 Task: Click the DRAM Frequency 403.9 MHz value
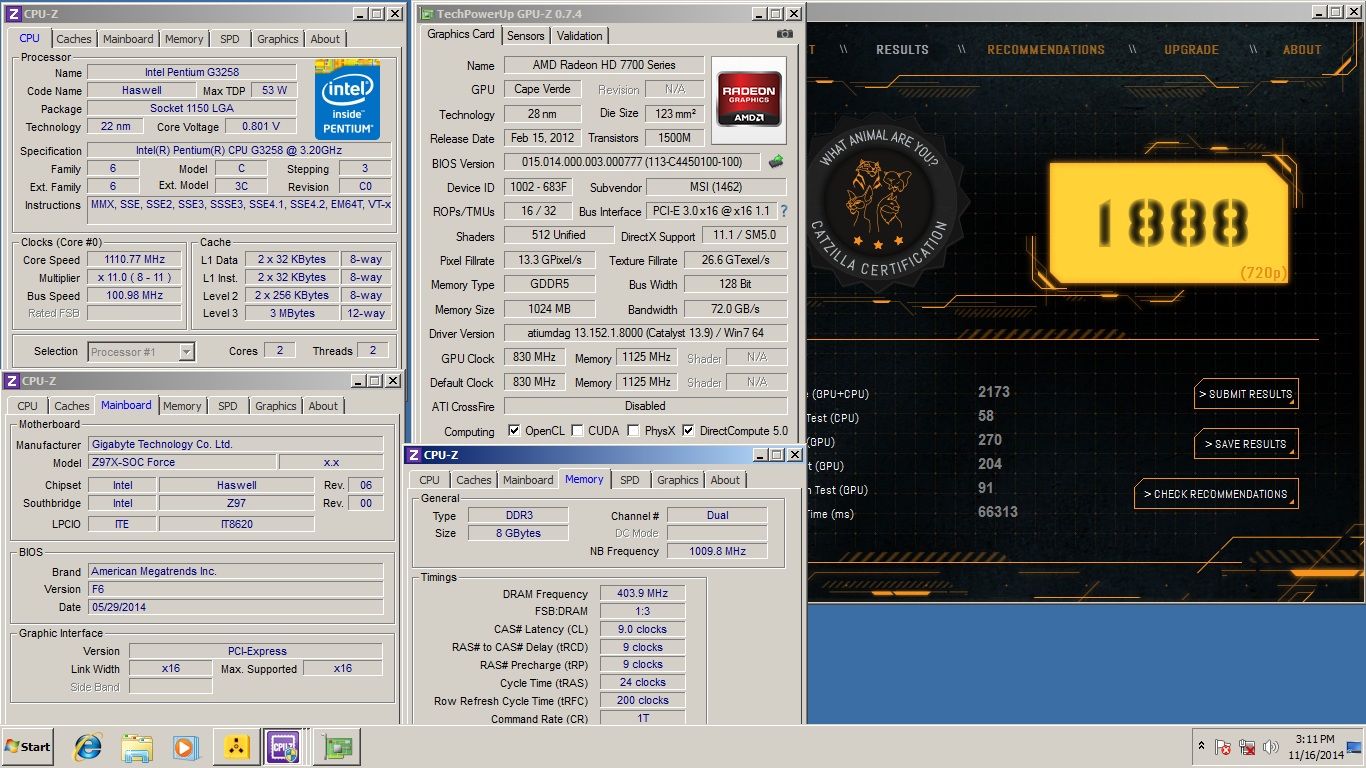click(x=642, y=594)
